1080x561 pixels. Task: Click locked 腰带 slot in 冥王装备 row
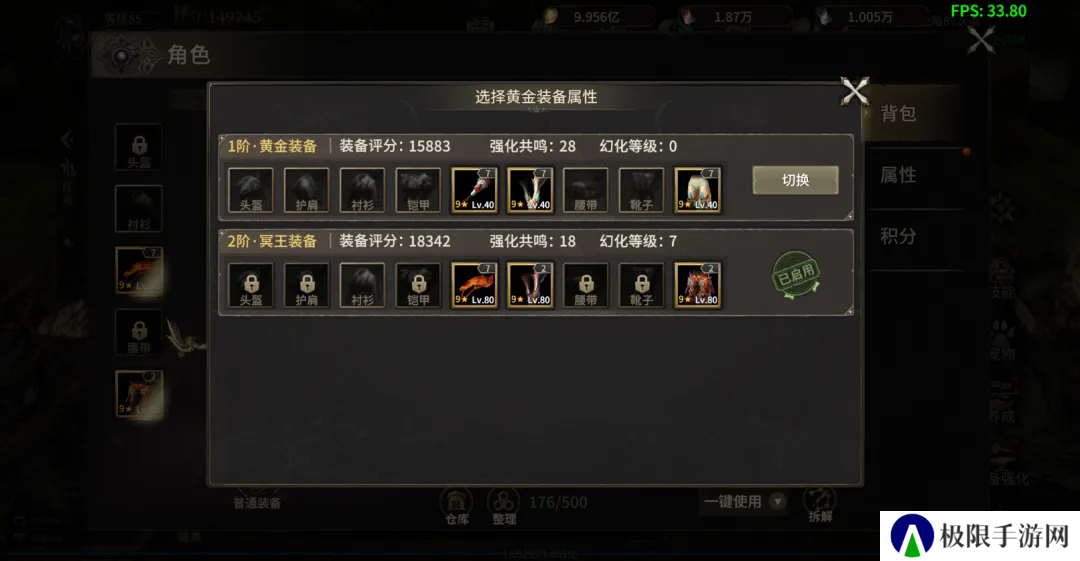tap(585, 285)
